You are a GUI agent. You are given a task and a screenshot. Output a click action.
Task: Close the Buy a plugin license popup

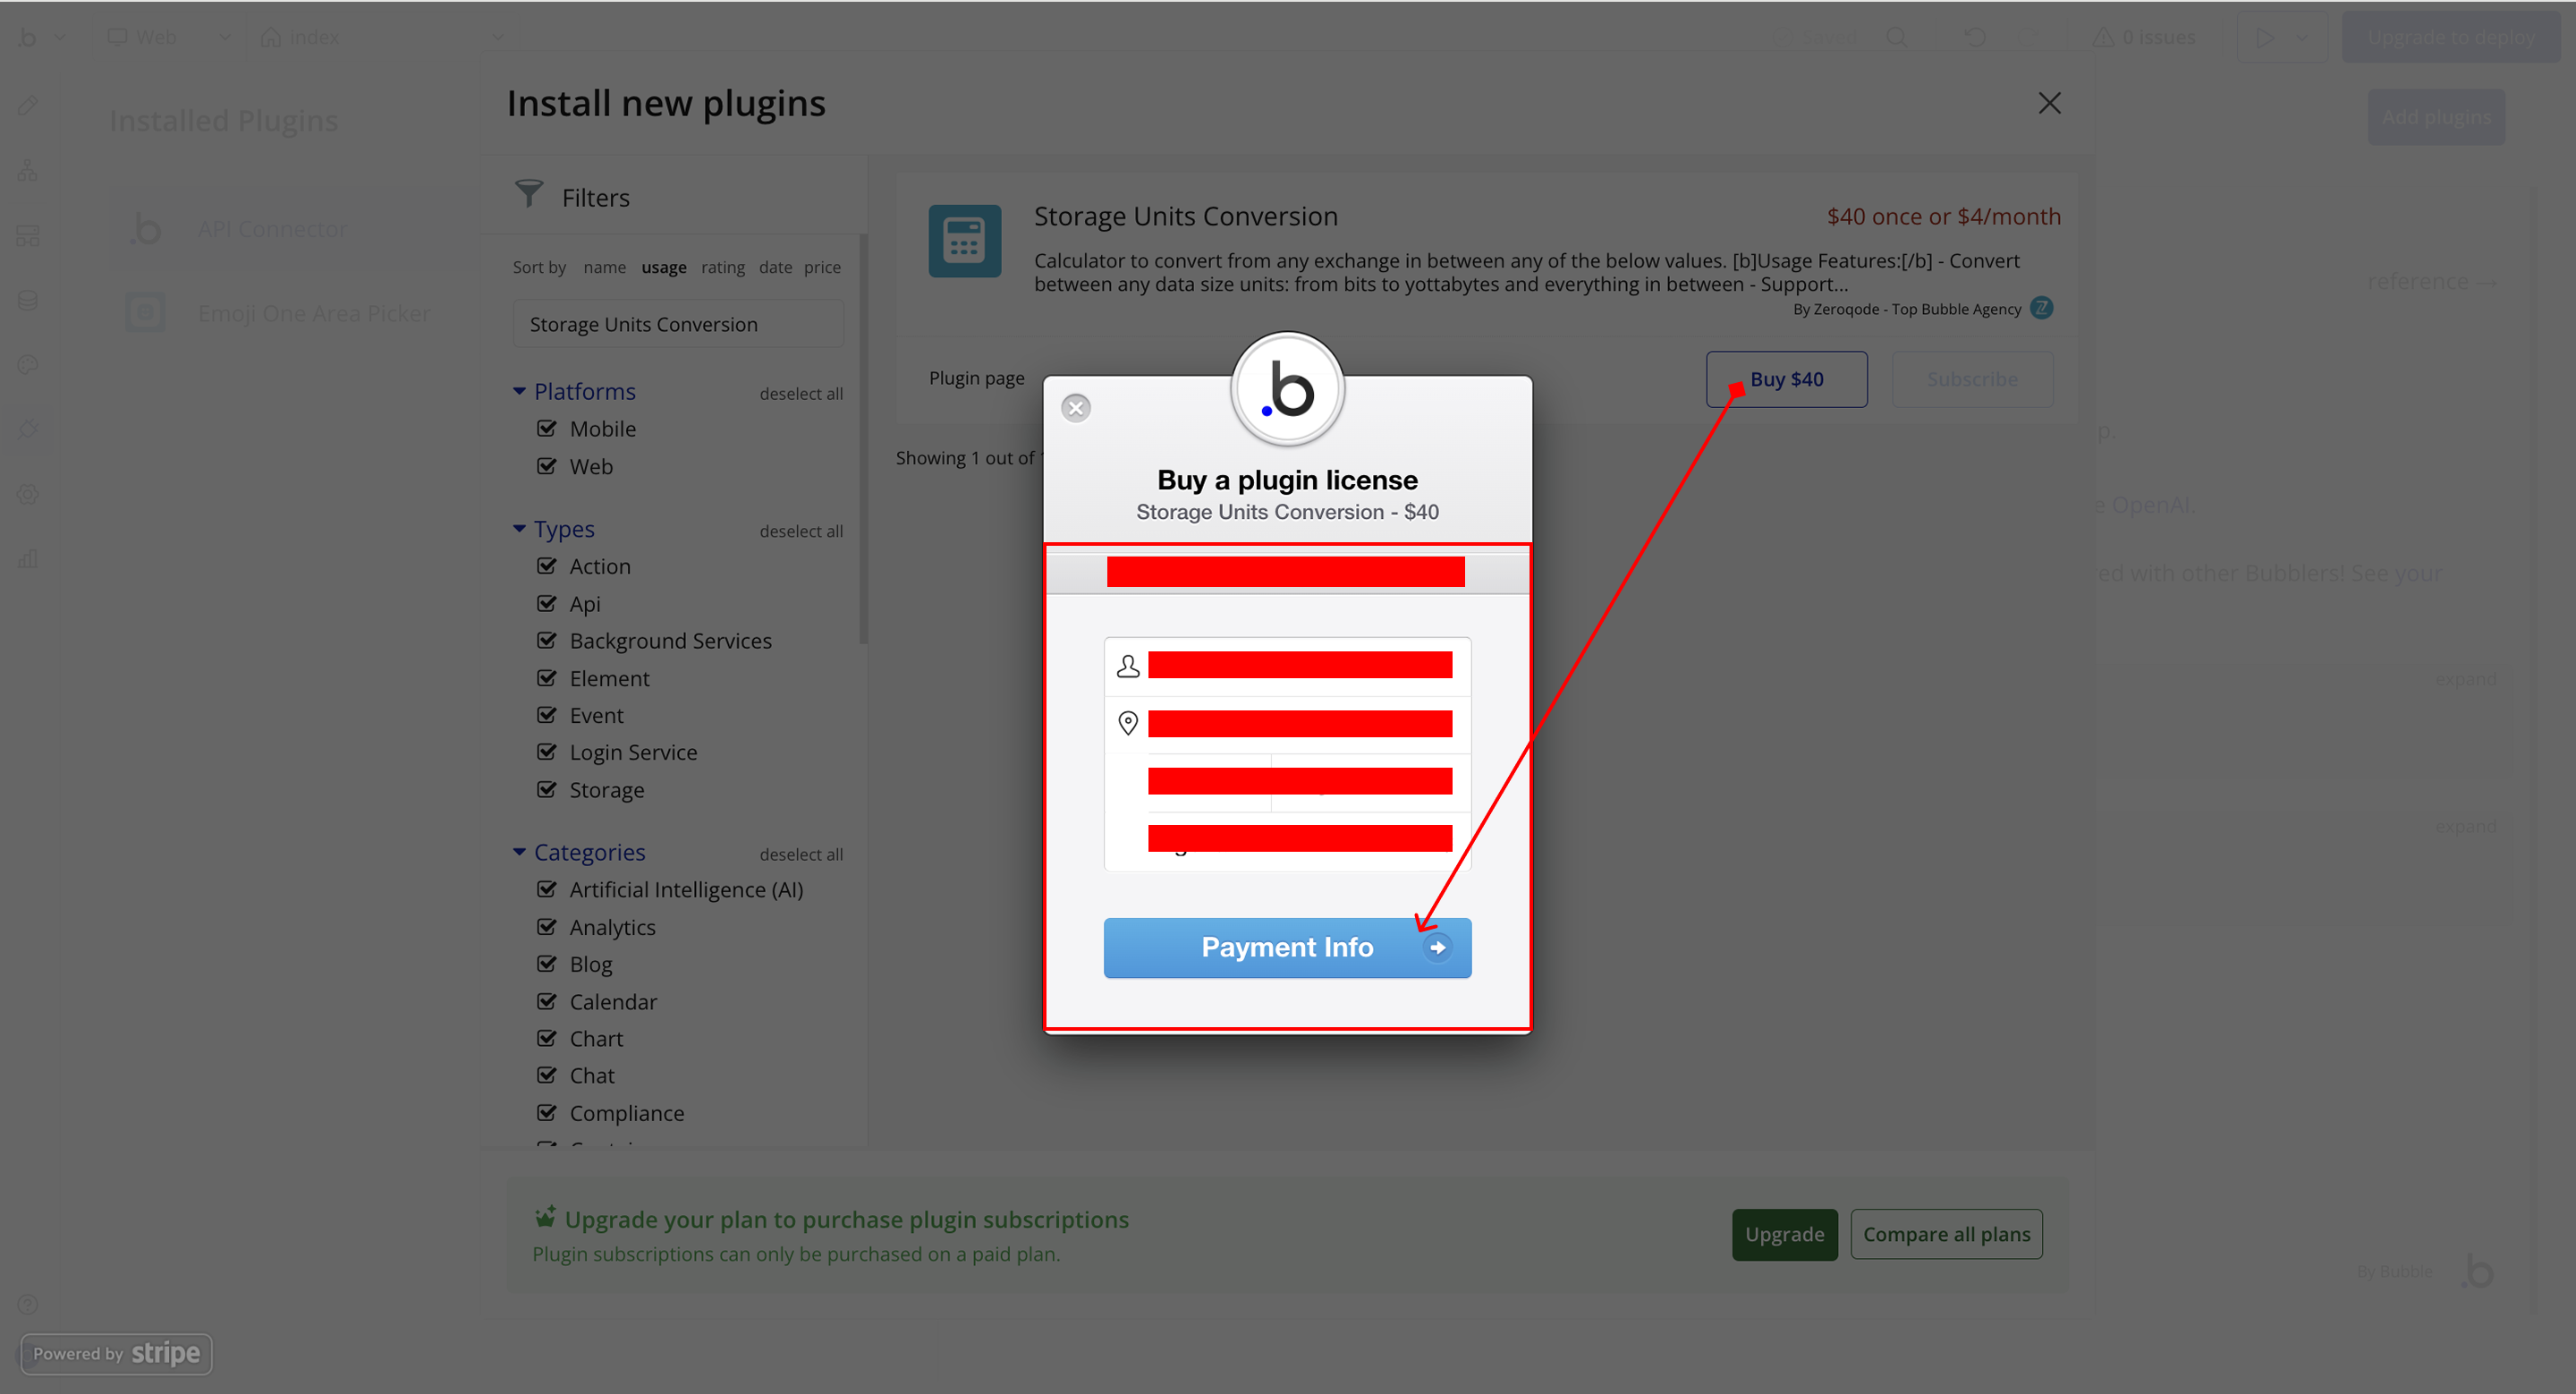[x=1076, y=408]
